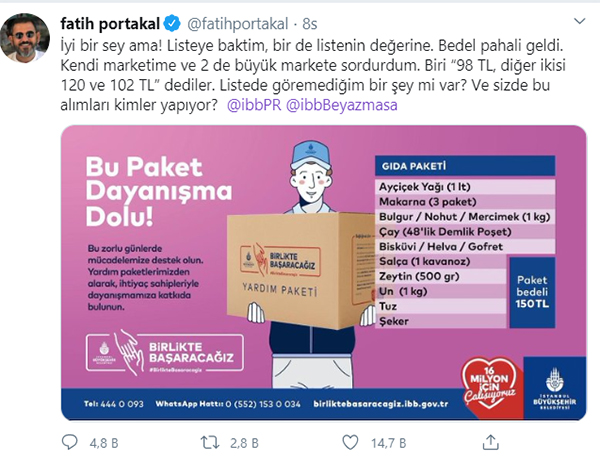
Task: Click the reply speech bubble icon
Action: [x=70, y=442]
